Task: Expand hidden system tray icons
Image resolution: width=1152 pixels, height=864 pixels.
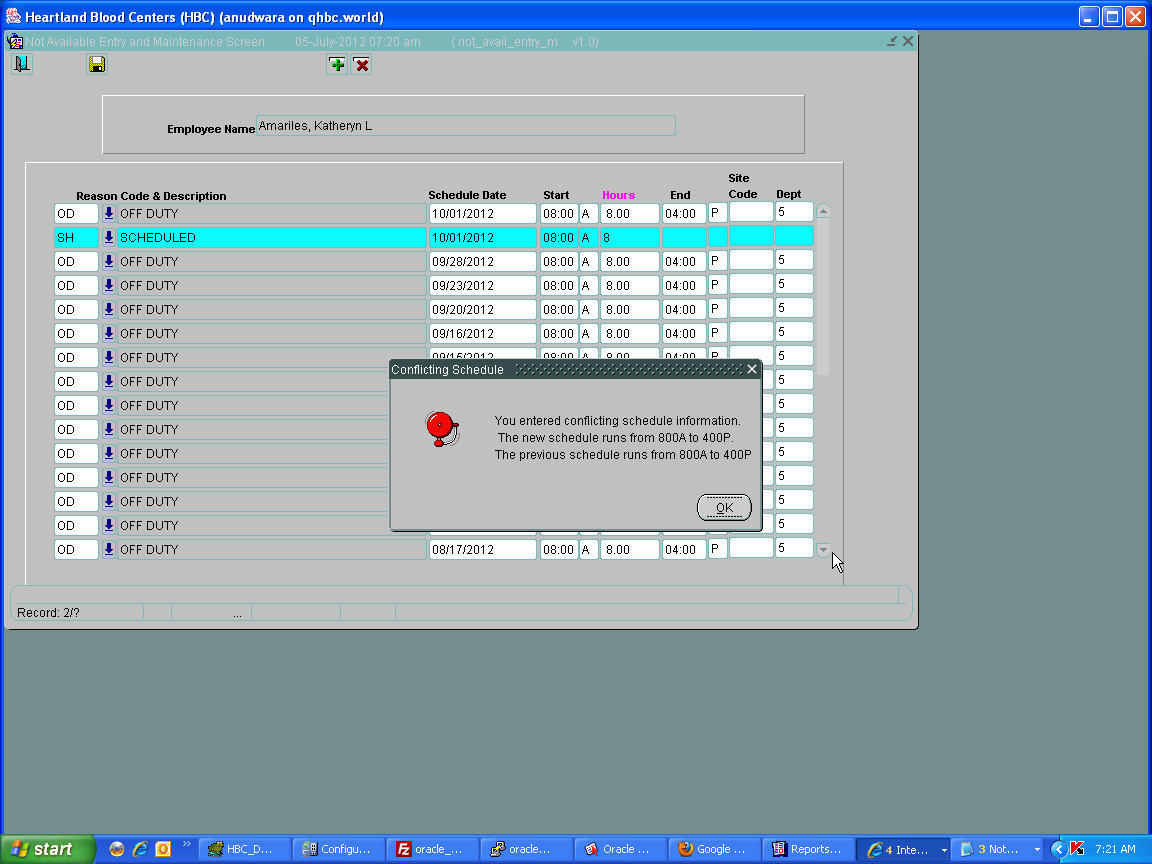Action: coord(1058,849)
